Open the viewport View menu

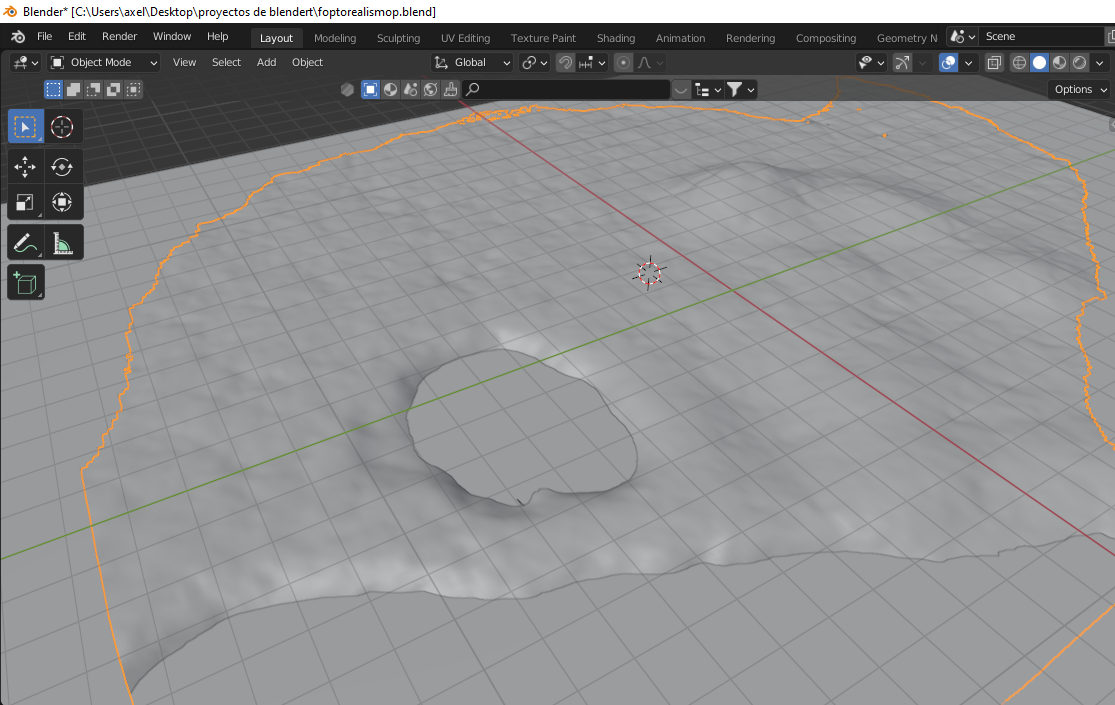tap(184, 63)
